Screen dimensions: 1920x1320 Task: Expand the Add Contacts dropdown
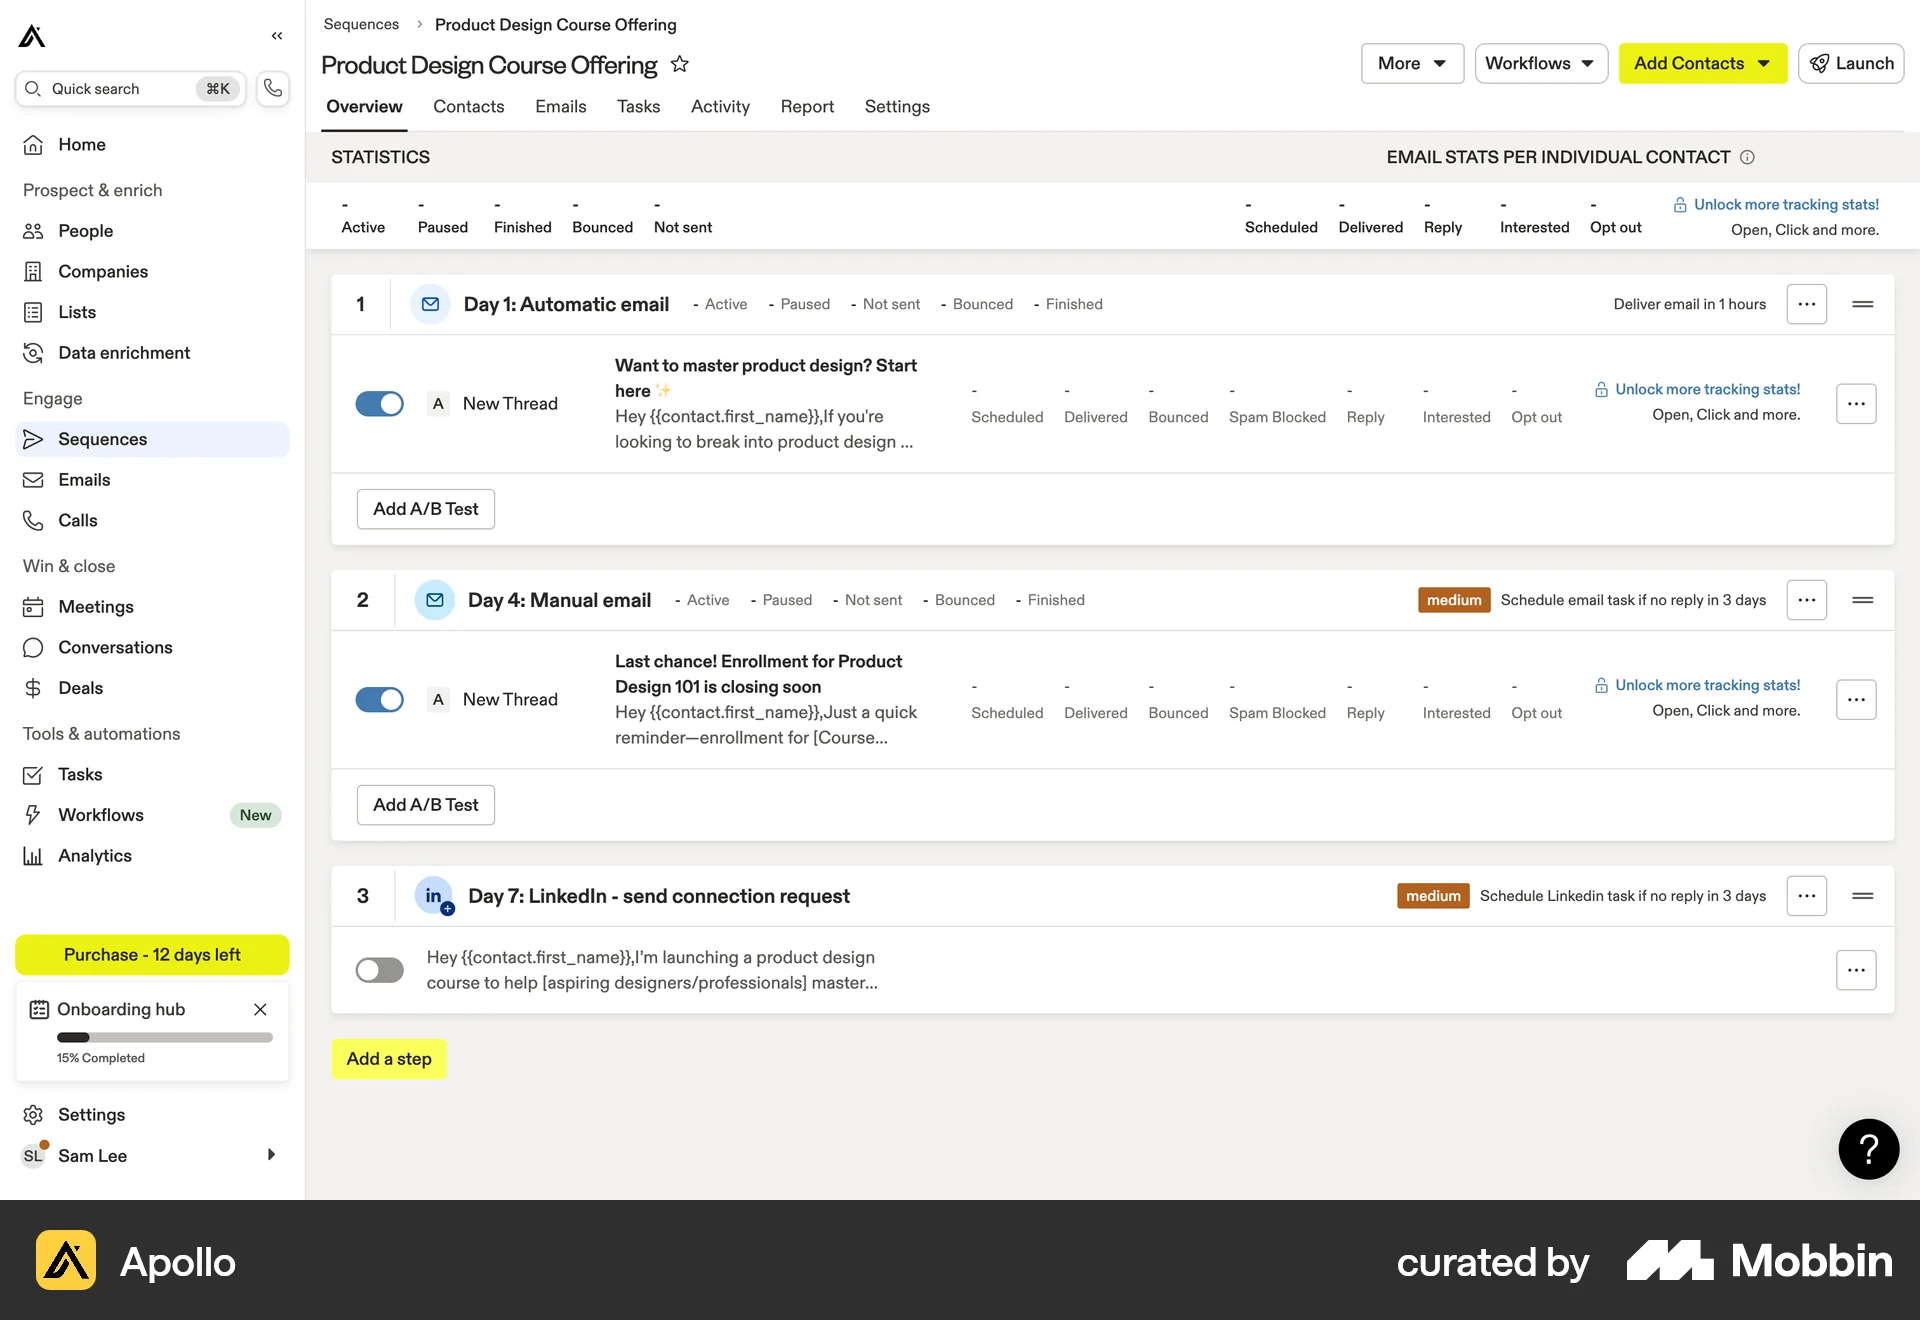[1701, 63]
